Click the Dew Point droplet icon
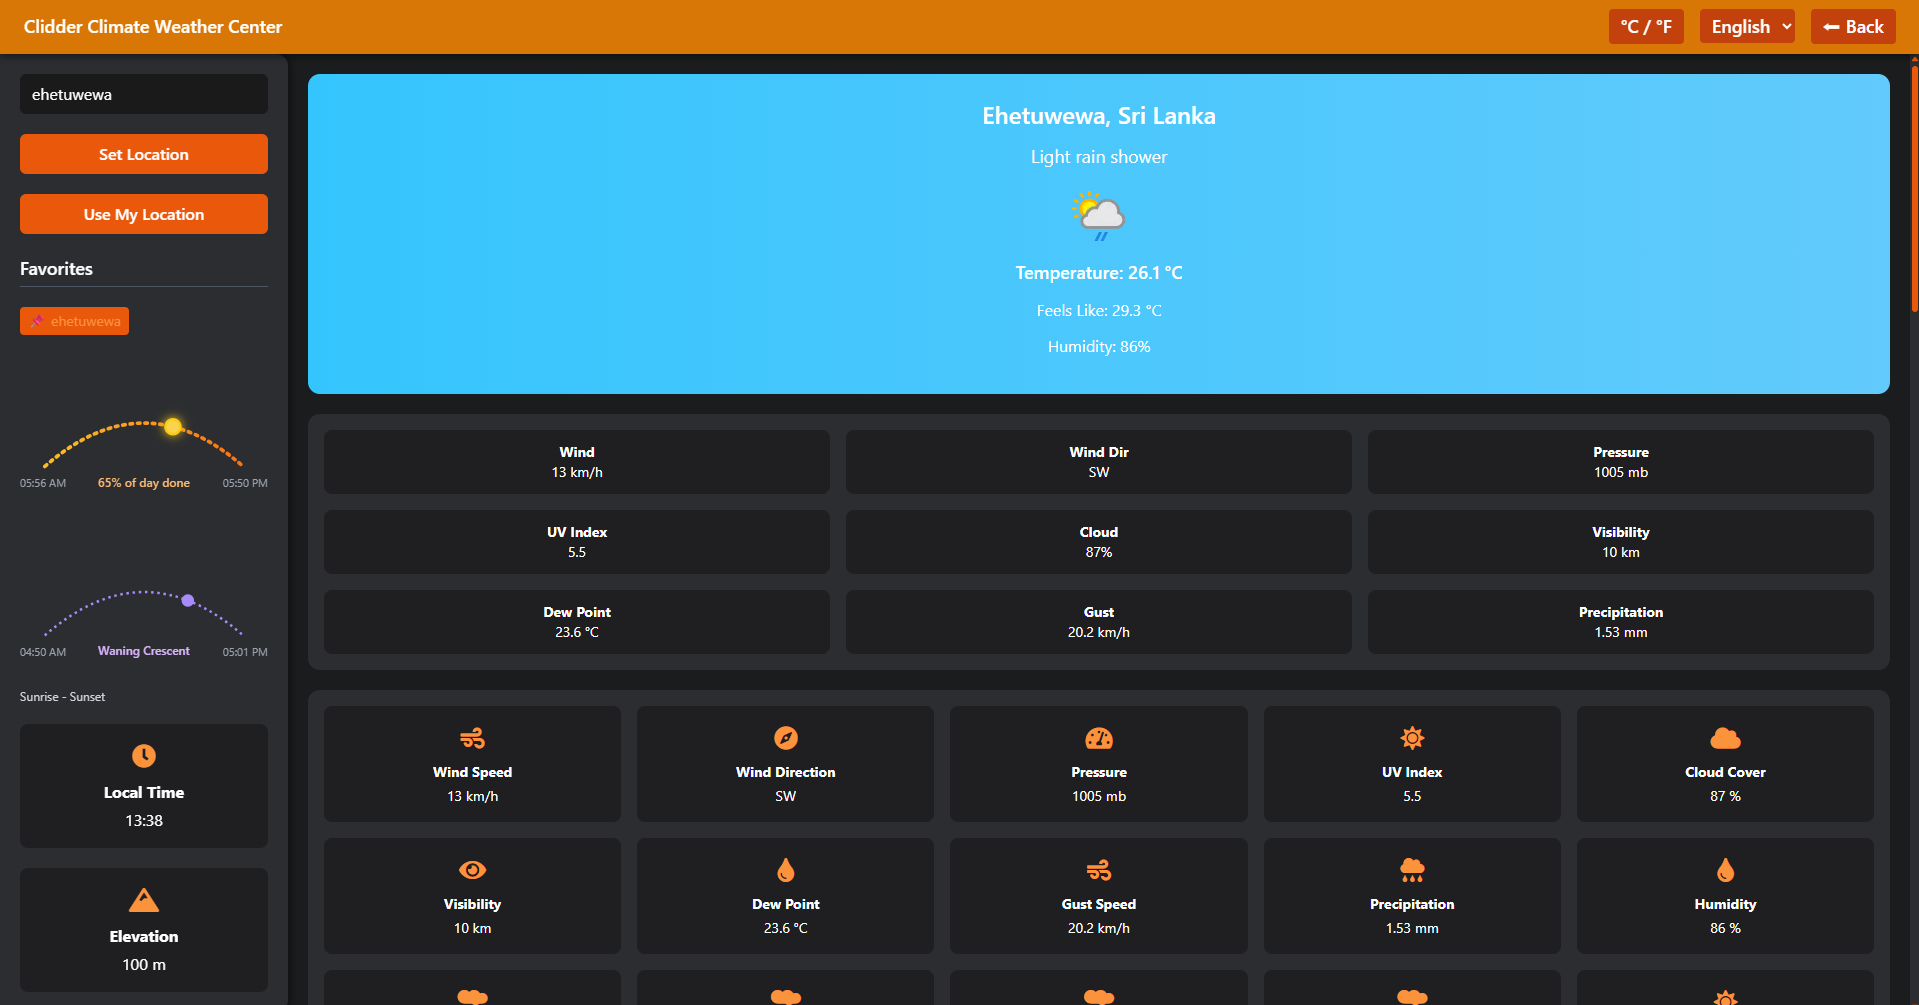 (786, 870)
